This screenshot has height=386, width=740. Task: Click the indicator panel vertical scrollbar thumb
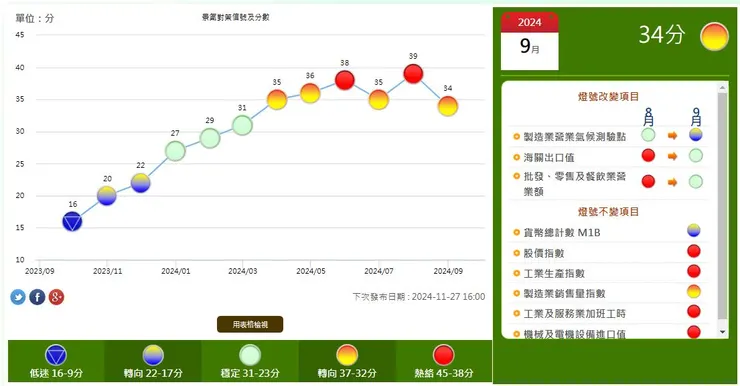coord(722,206)
